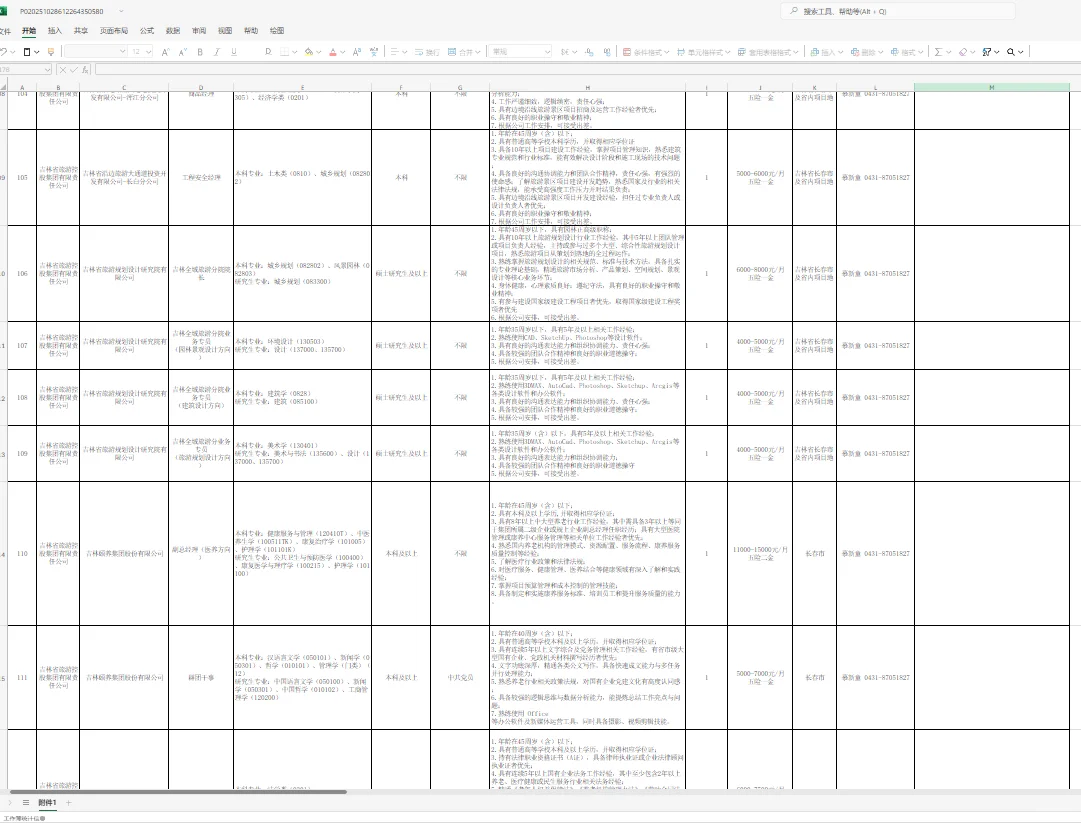Open cell styles (单元格样式)
The image size is (1081, 823).
pyautogui.click(x=704, y=52)
